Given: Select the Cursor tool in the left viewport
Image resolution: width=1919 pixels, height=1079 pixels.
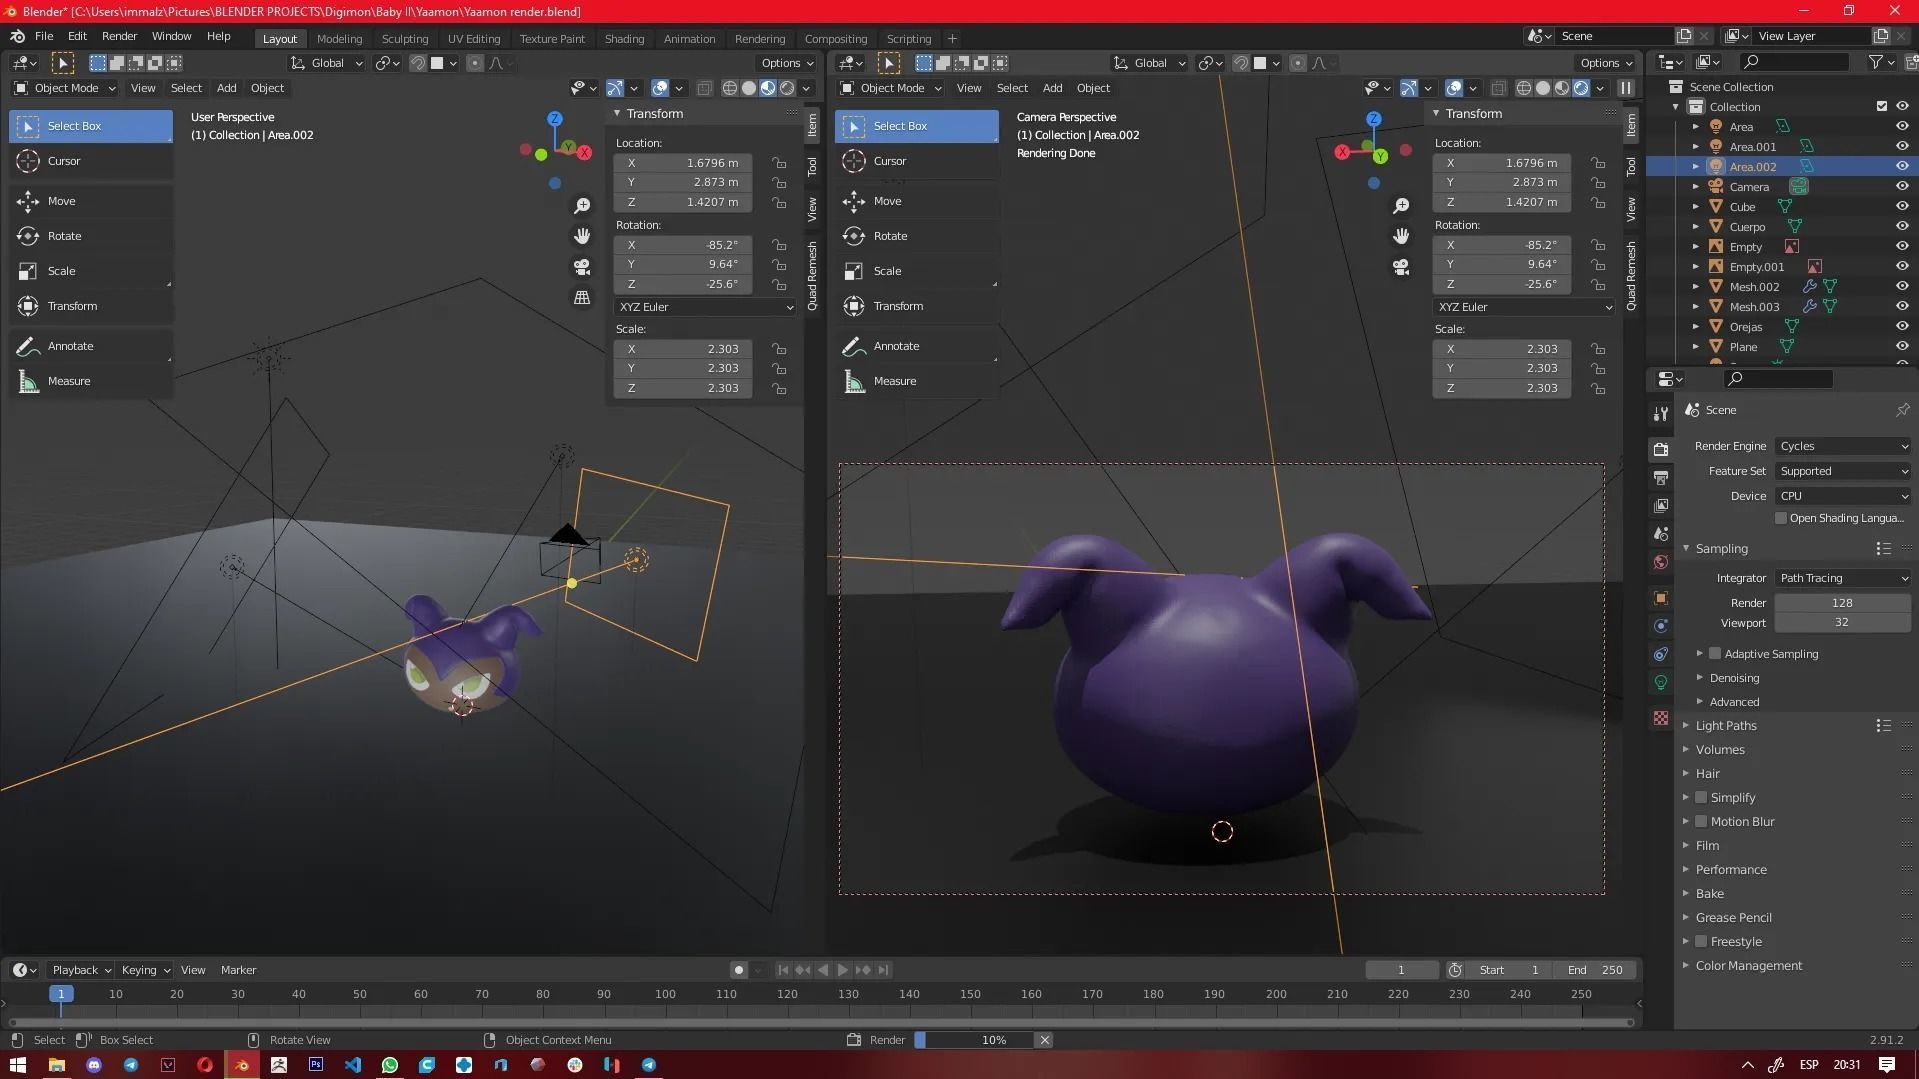Looking at the screenshot, I should point(91,161).
